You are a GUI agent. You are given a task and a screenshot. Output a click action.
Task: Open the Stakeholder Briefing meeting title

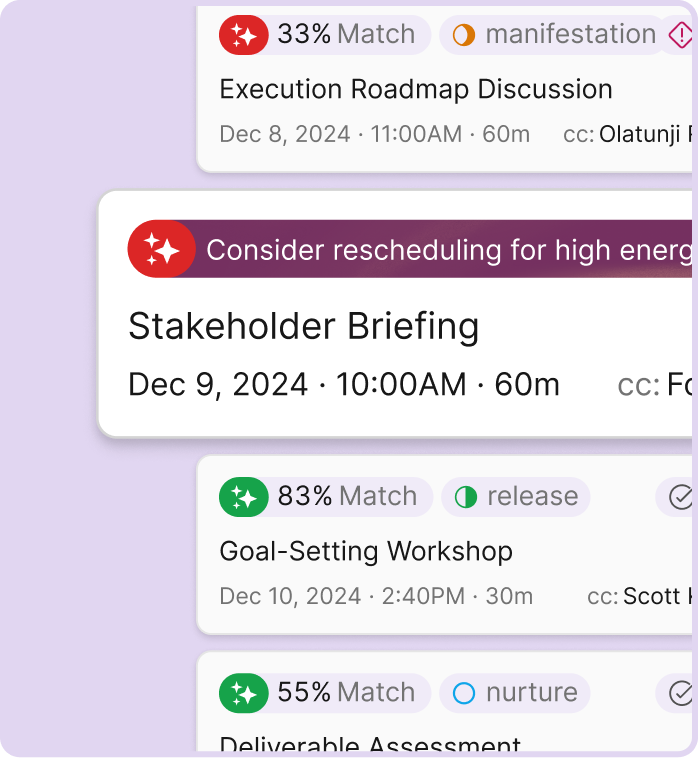point(304,326)
